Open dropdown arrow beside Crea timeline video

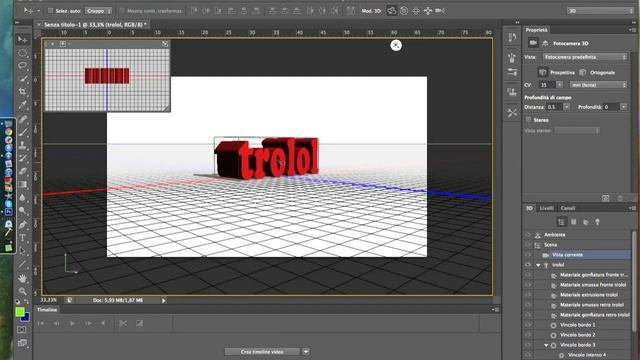point(306,351)
